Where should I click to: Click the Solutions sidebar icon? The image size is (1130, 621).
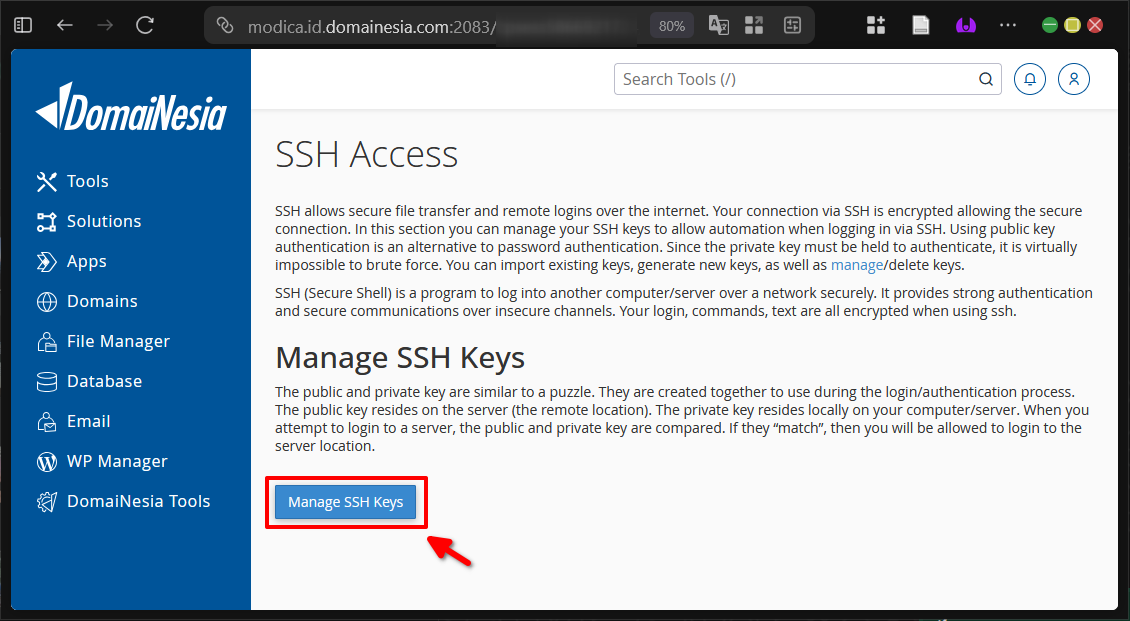[x=47, y=221]
